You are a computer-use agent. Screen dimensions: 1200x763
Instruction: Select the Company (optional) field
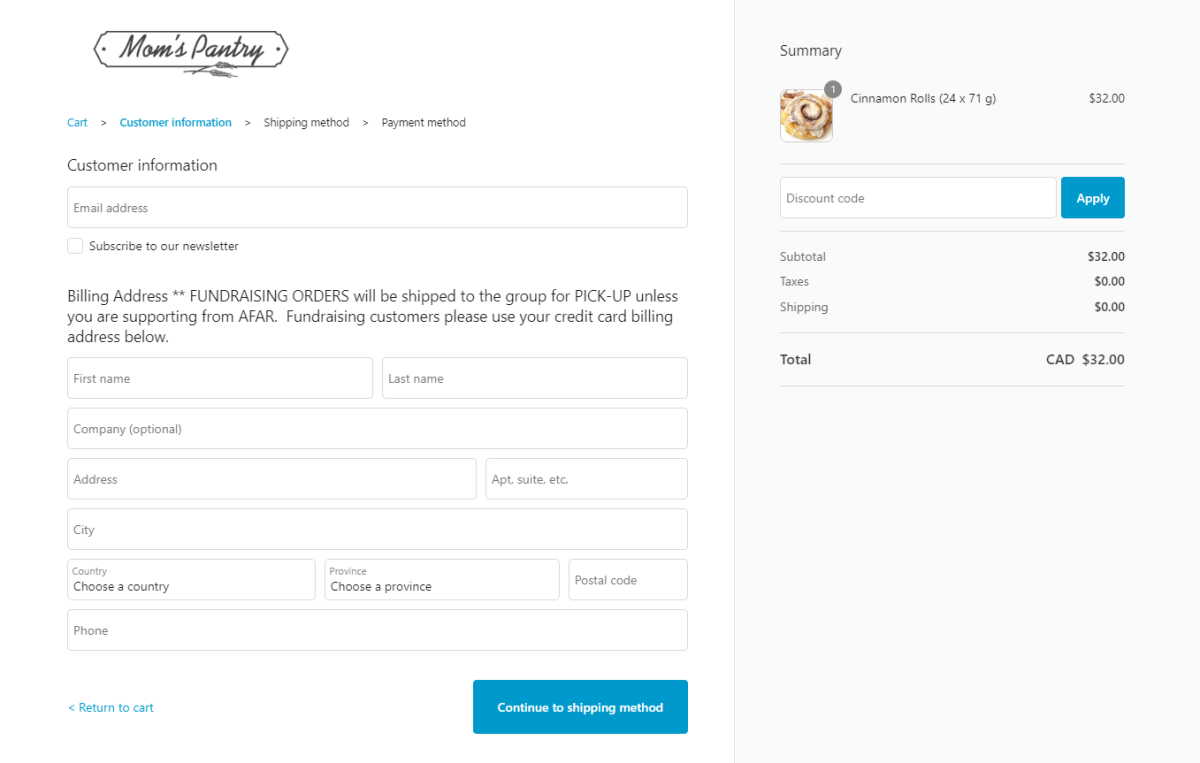point(377,429)
